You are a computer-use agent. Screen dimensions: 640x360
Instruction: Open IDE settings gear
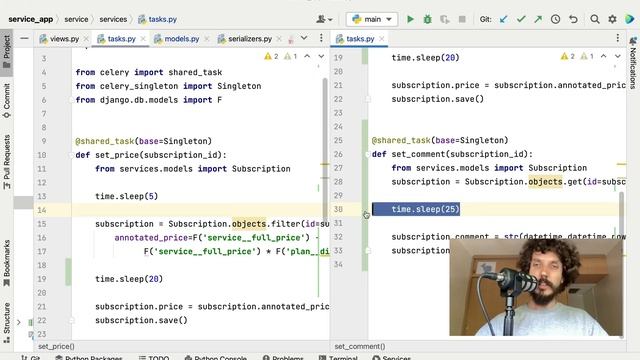click(612, 19)
